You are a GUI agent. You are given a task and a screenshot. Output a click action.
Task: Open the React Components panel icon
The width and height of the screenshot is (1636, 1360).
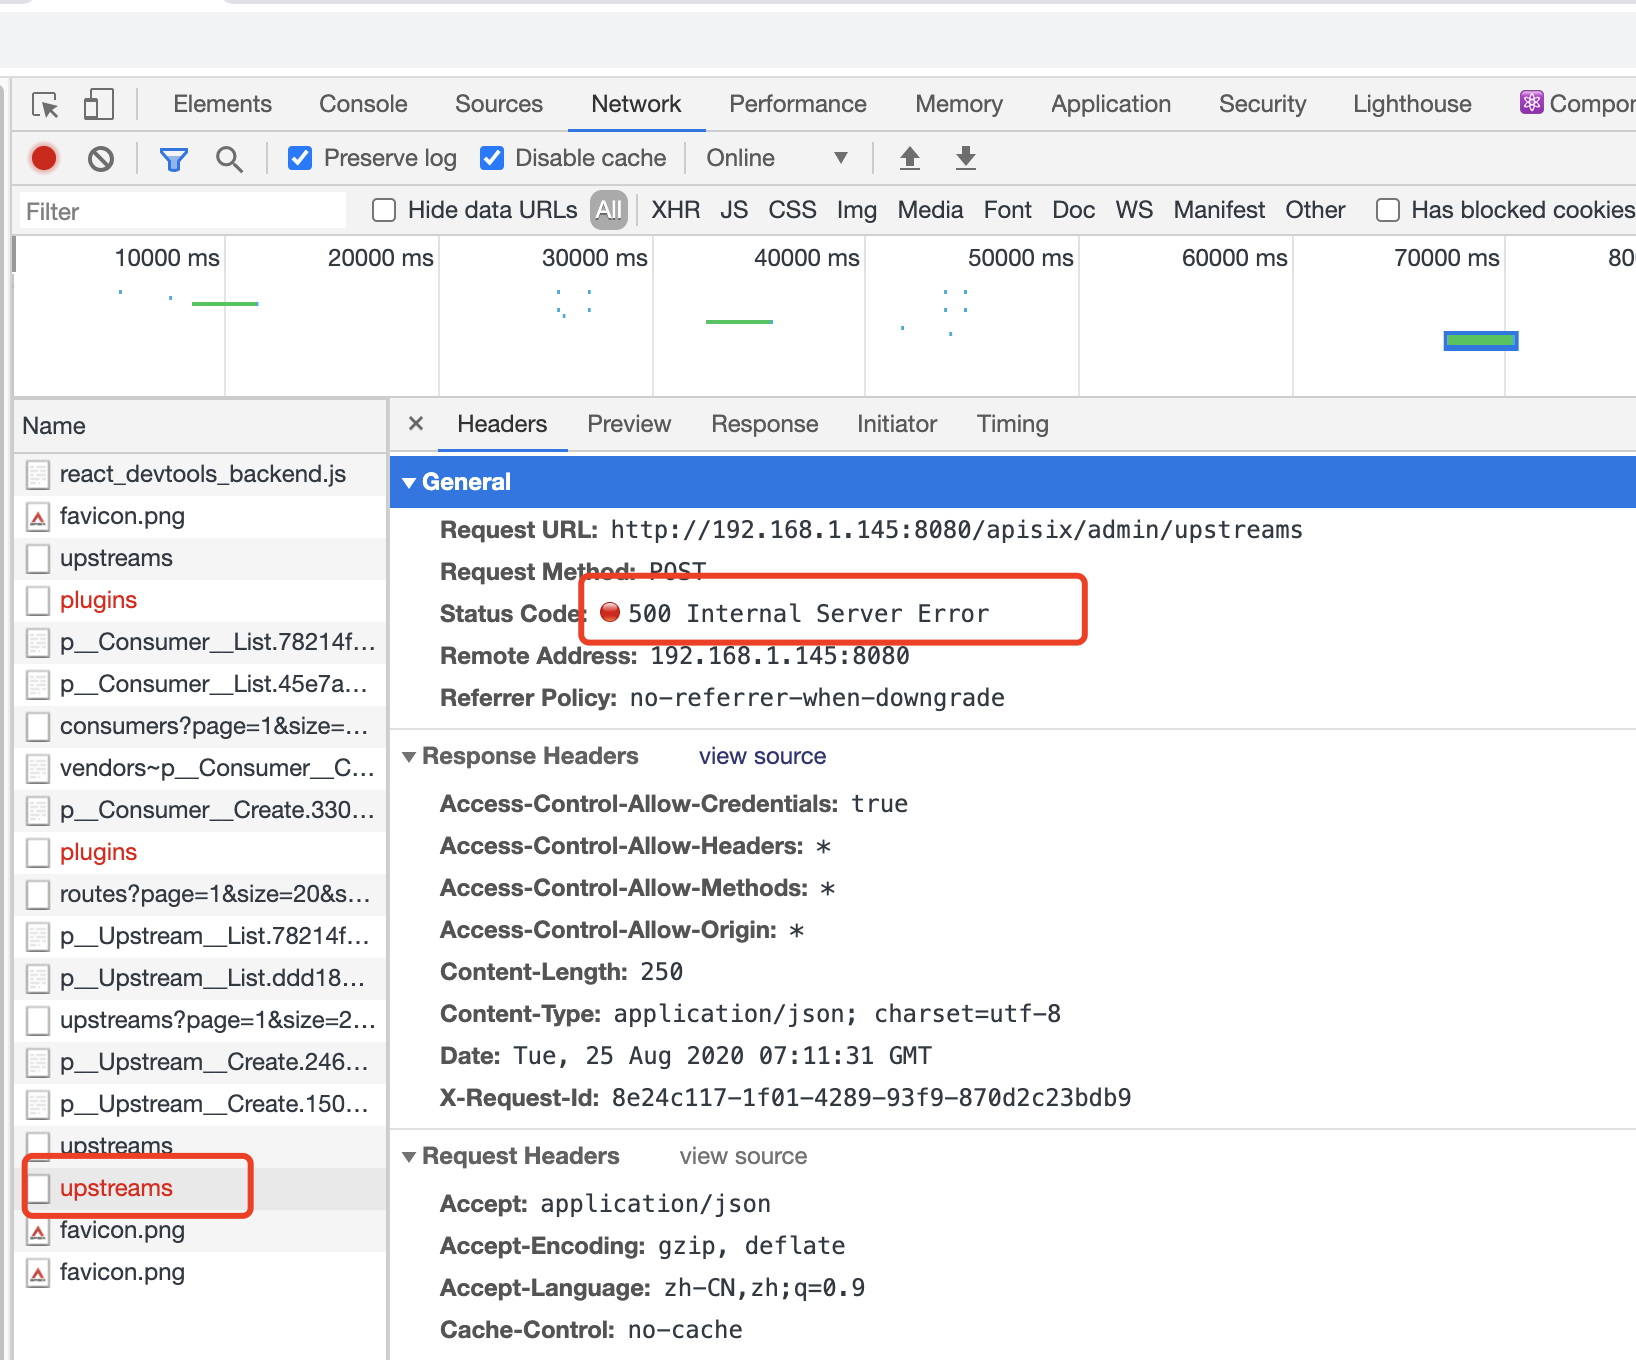tap(1531, 103)
